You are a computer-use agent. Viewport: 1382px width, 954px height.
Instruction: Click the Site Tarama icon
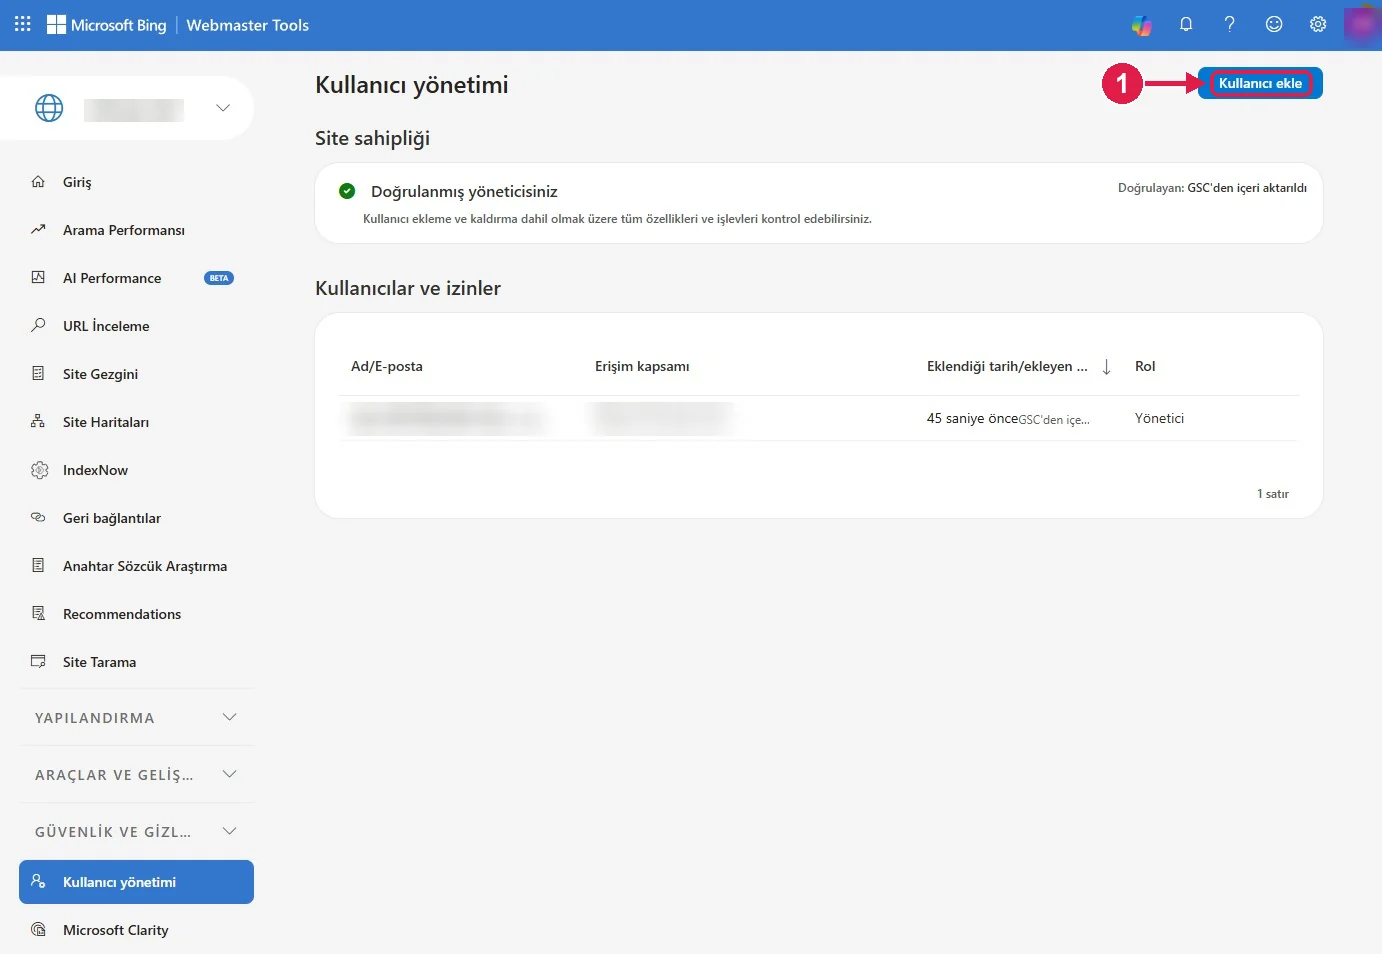point(38,661)
